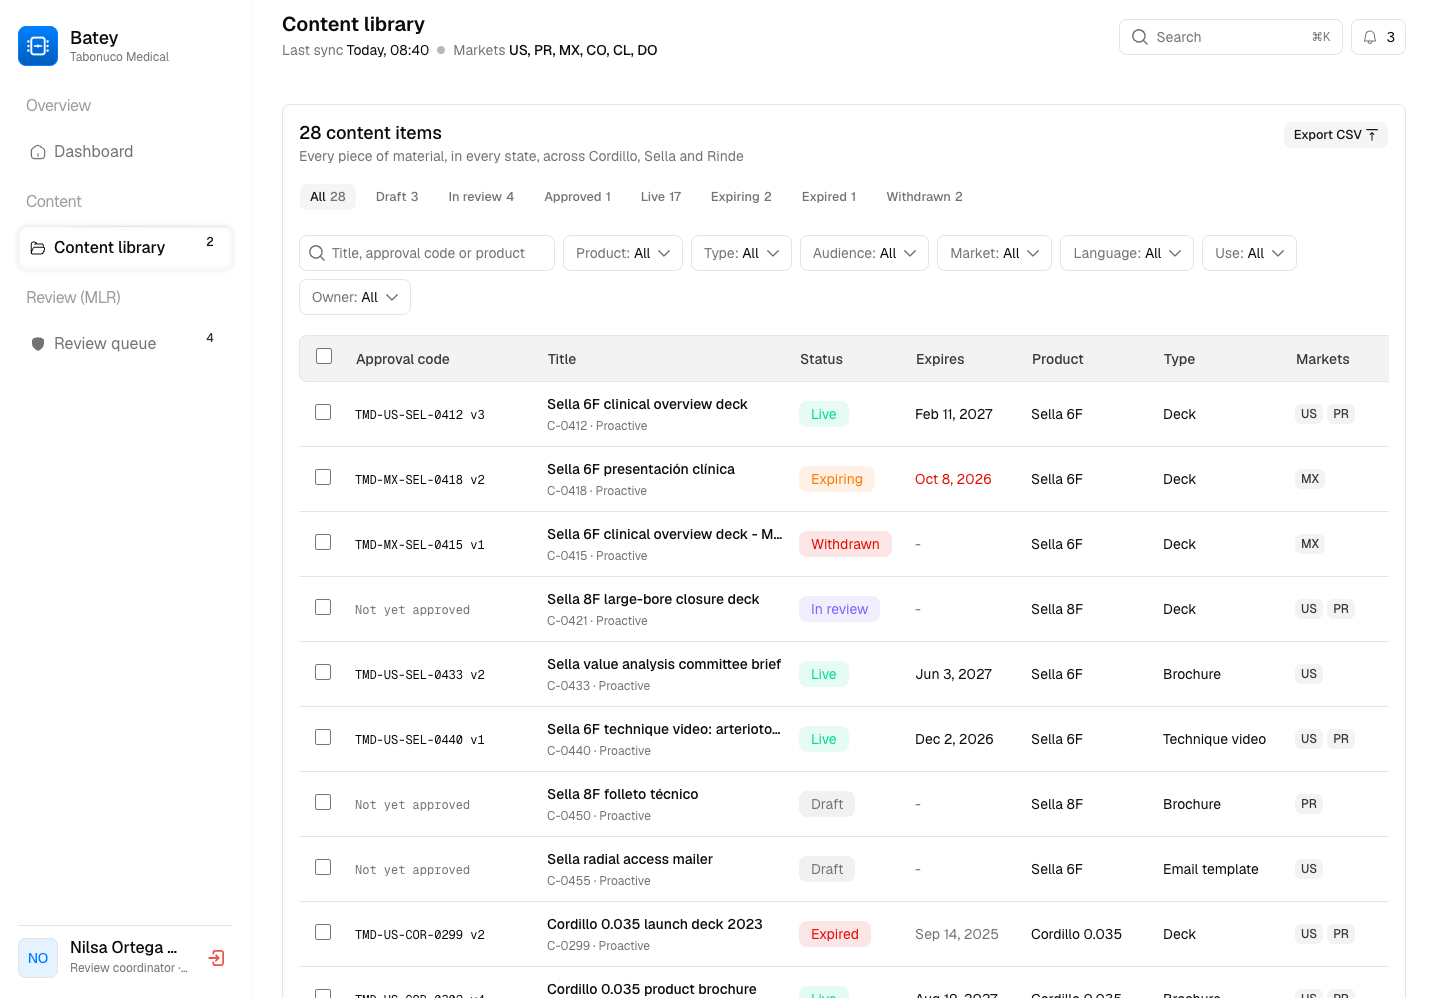Open the Type: All filter dropdown
This screenshot has height=1000, width=1440.
click(x=741, y=253)
